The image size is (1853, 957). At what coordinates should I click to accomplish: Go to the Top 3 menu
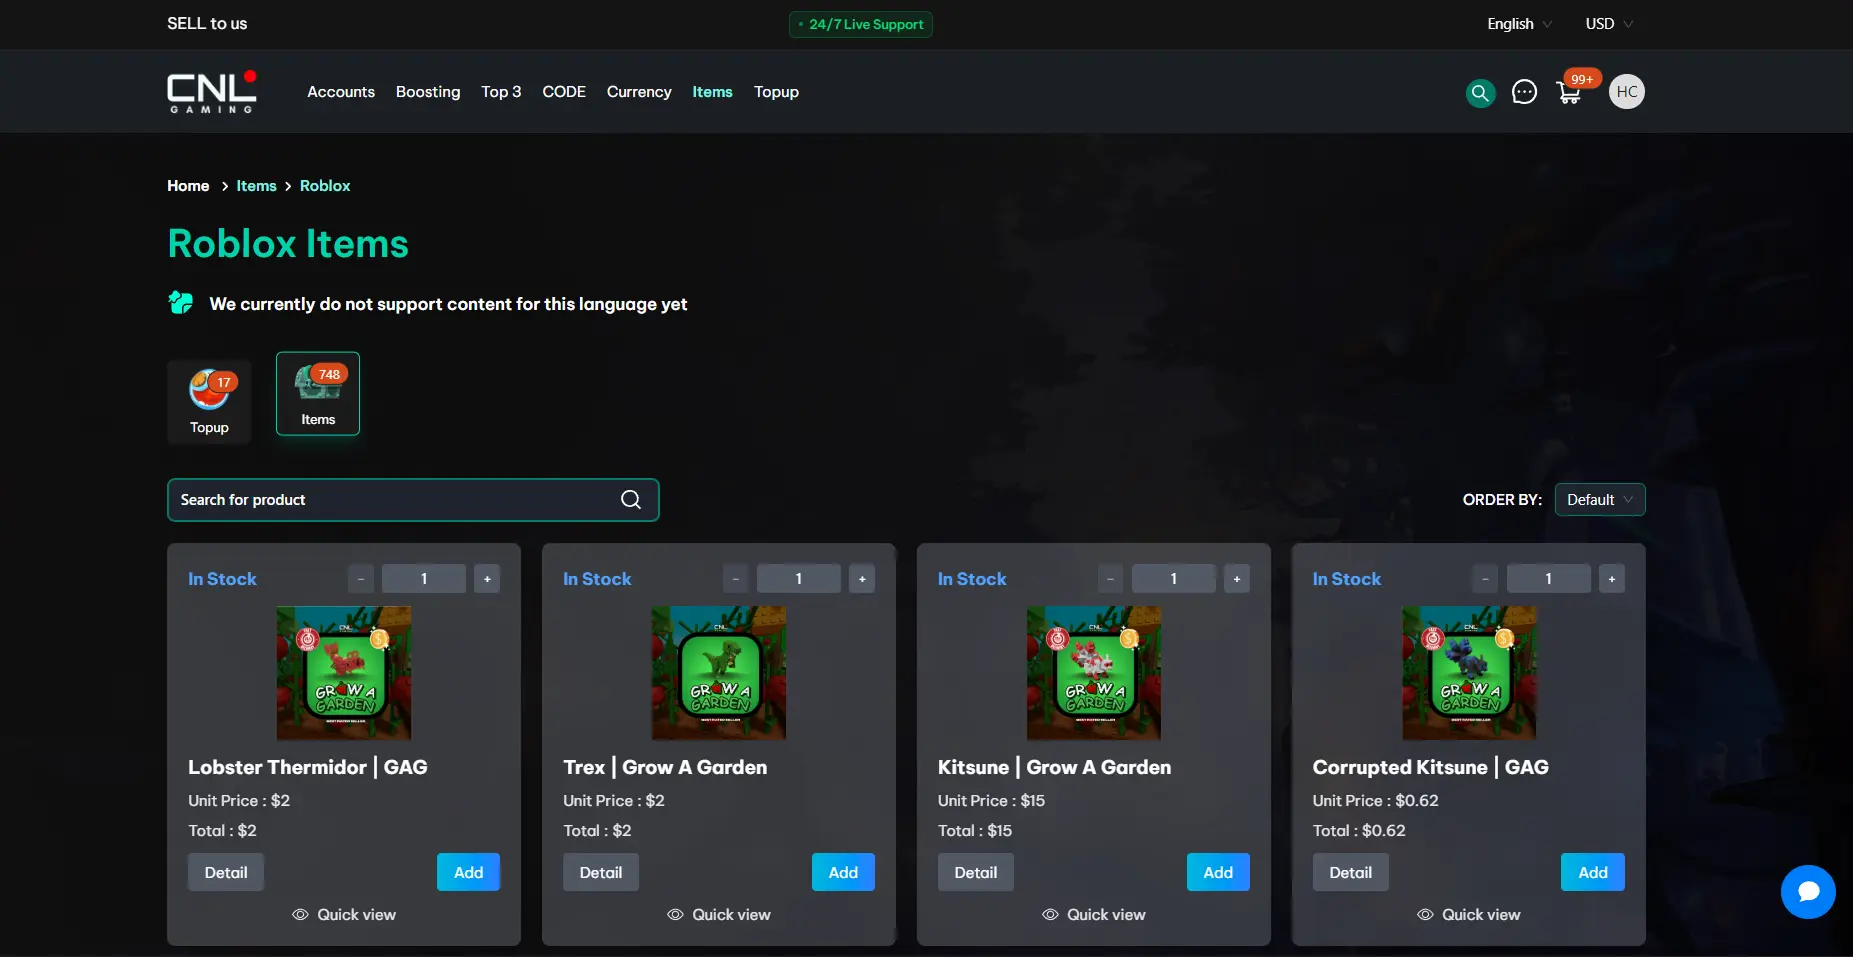coord(501,92)
